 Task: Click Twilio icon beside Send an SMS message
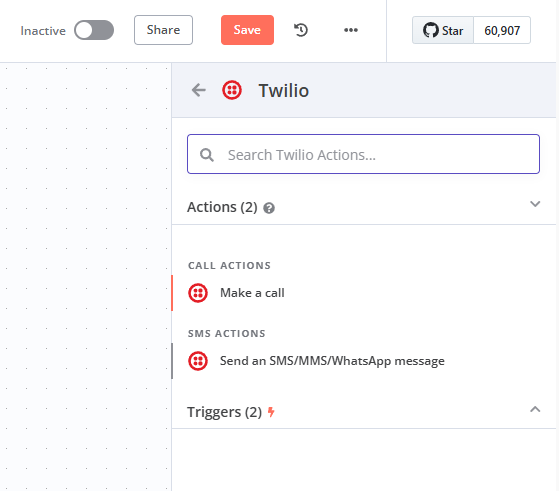pyautogui.click(x=198, y=361)
